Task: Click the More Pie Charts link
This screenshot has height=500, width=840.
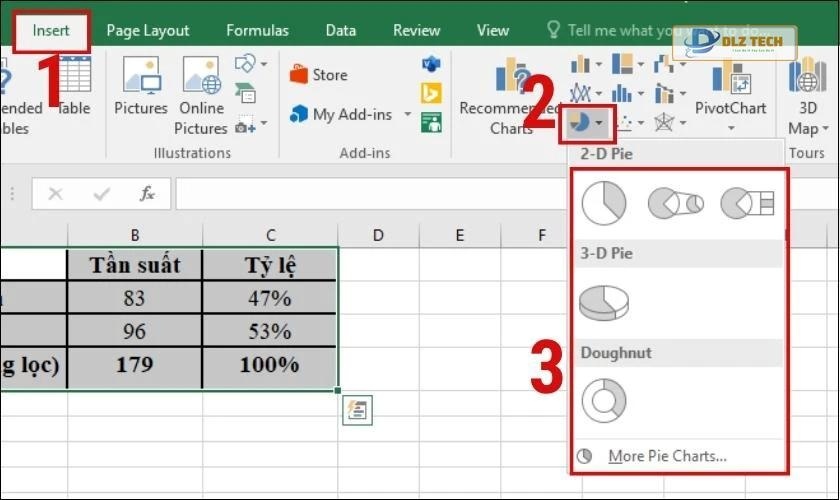Action: tap(666, 456)
